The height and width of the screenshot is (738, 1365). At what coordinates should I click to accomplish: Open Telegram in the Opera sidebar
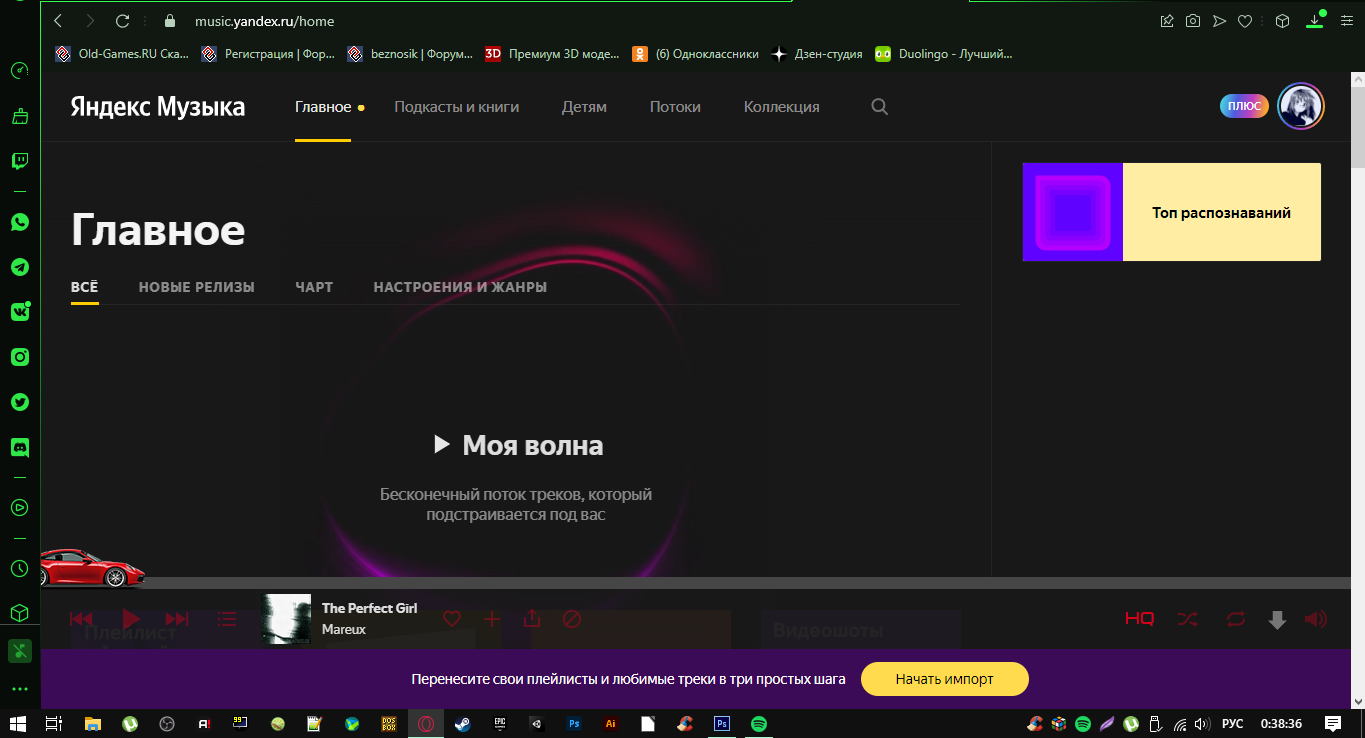[x=20, y=267]
